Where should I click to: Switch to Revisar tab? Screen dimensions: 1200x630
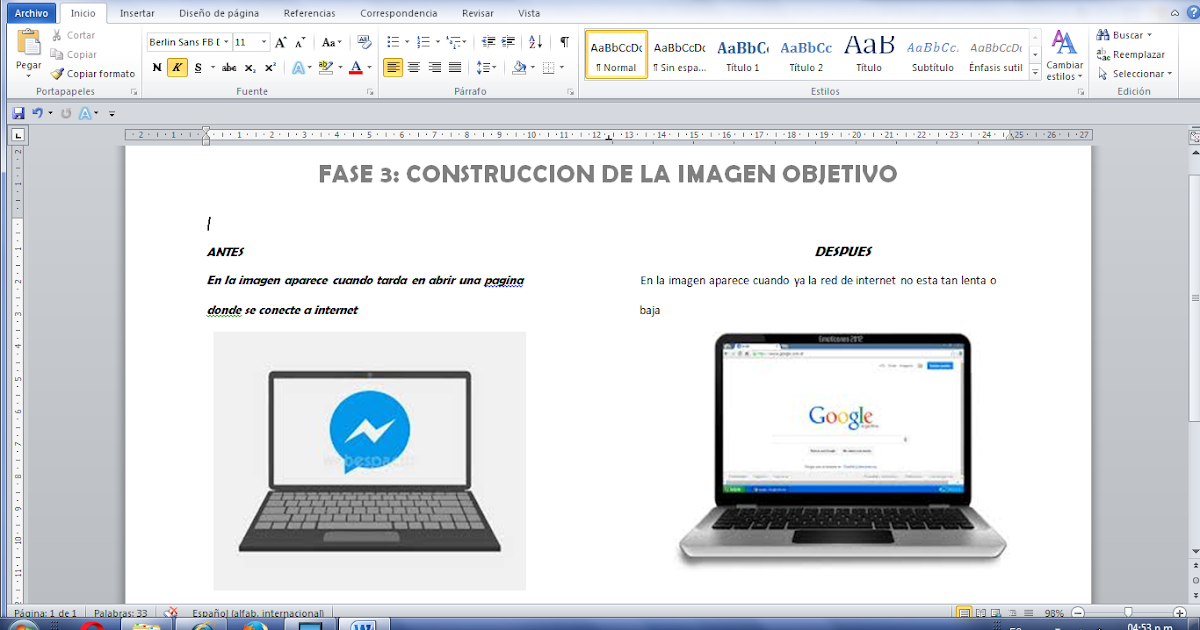pyautogui.click(x=477, y=13)
